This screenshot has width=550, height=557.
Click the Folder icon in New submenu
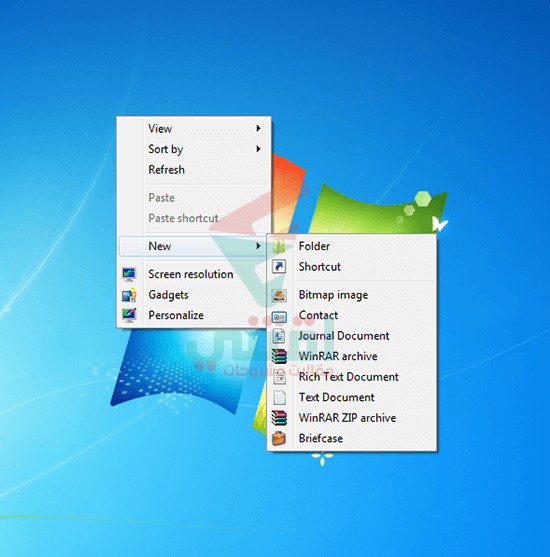(x=279, y=246)
